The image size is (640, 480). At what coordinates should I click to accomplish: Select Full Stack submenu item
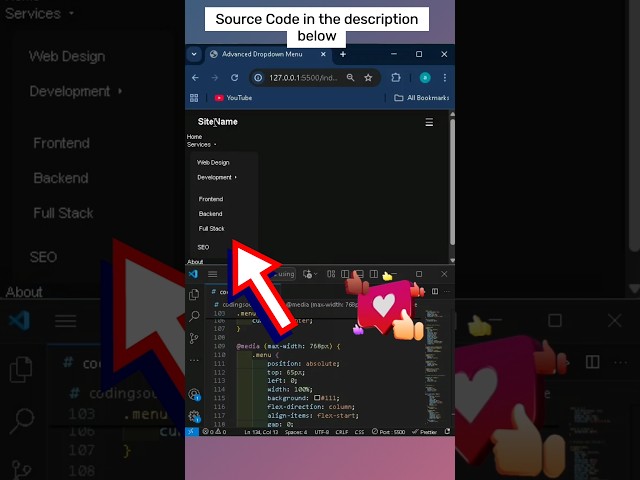click(211, 229)
